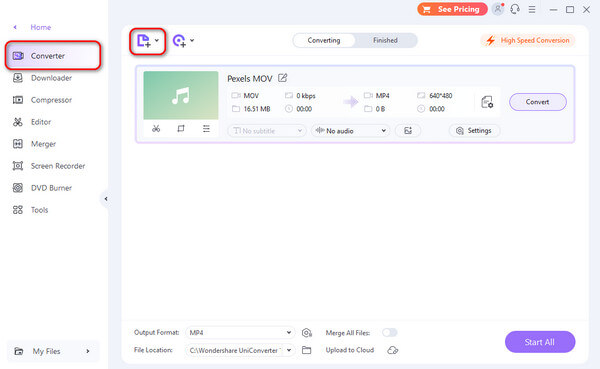This screenshot has height=369, width=600.
Task: Click the 640*480 output resolution
Action: pos(440,96)
